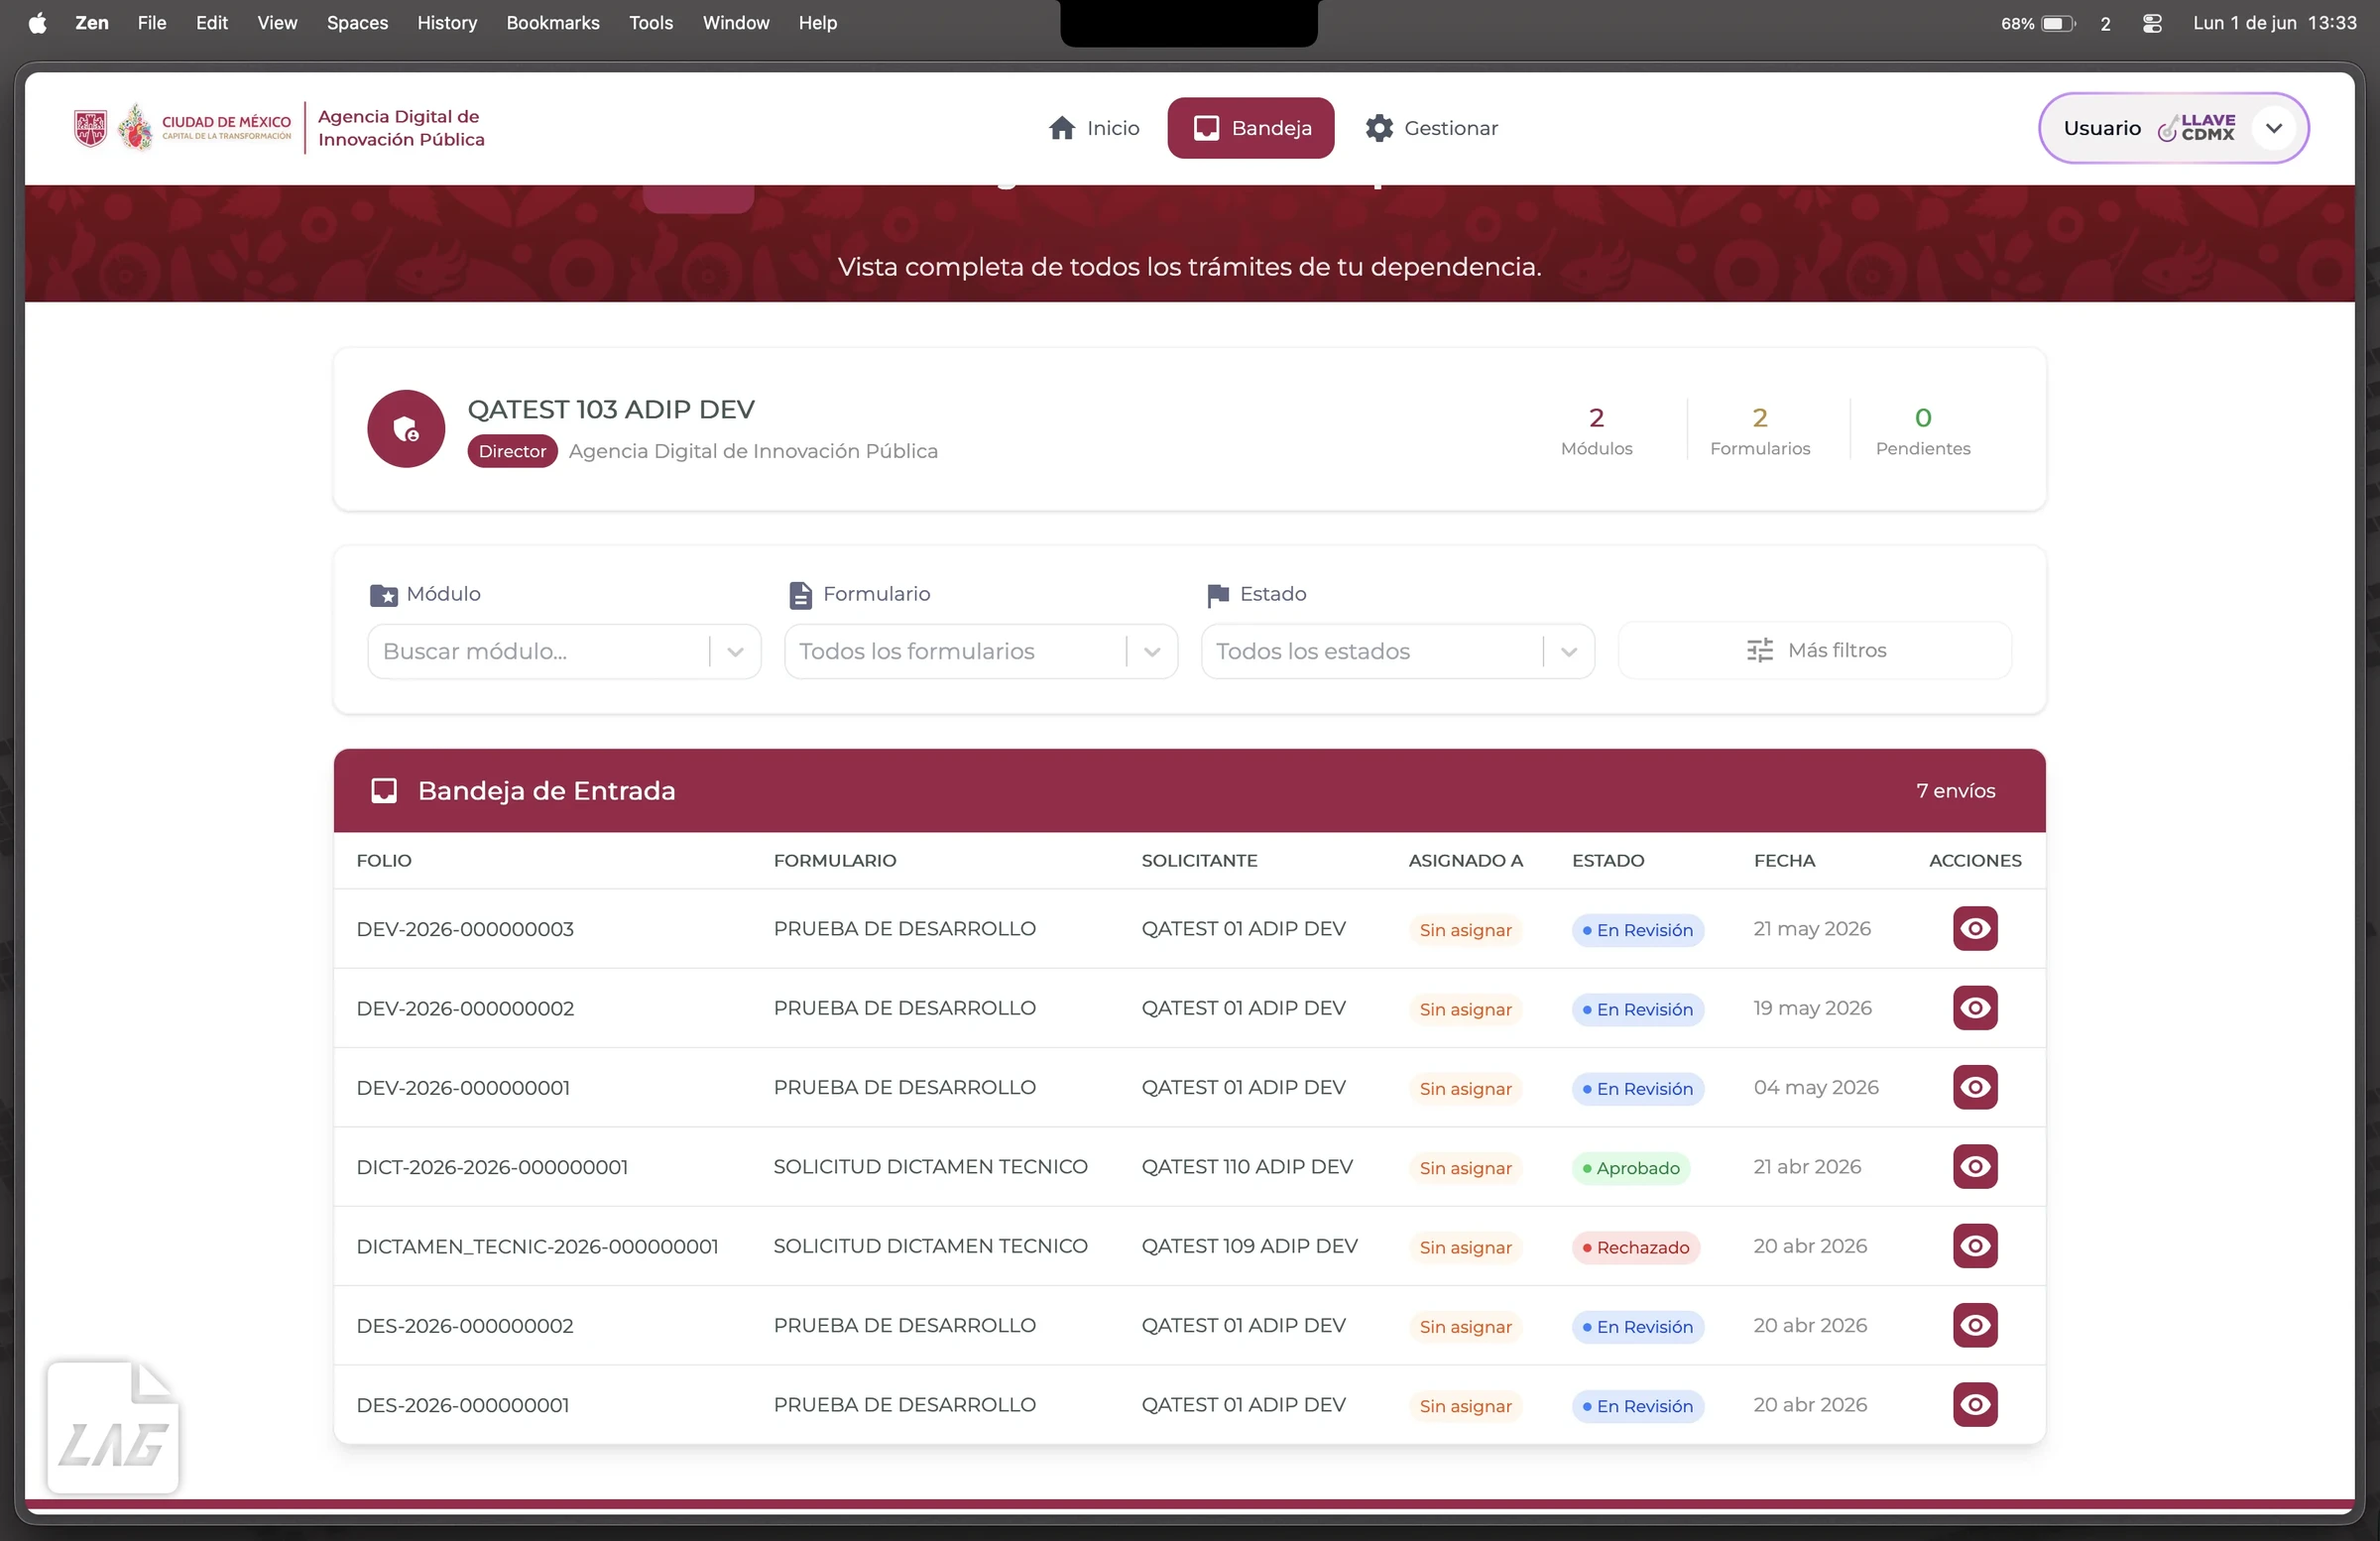Go to the Inicio tab
The width and height of the screenshot is (2380, 1541).
coord(1093,128)
